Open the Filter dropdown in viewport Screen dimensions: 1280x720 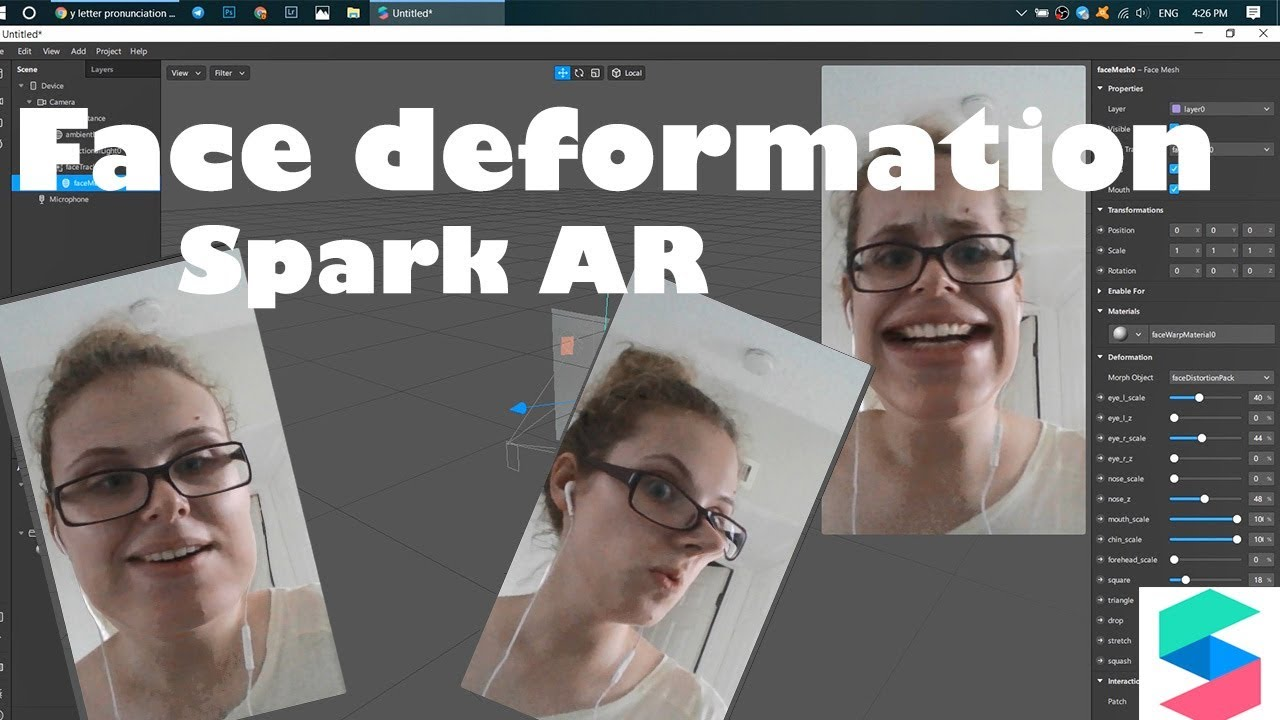click(x=229, y=73)
